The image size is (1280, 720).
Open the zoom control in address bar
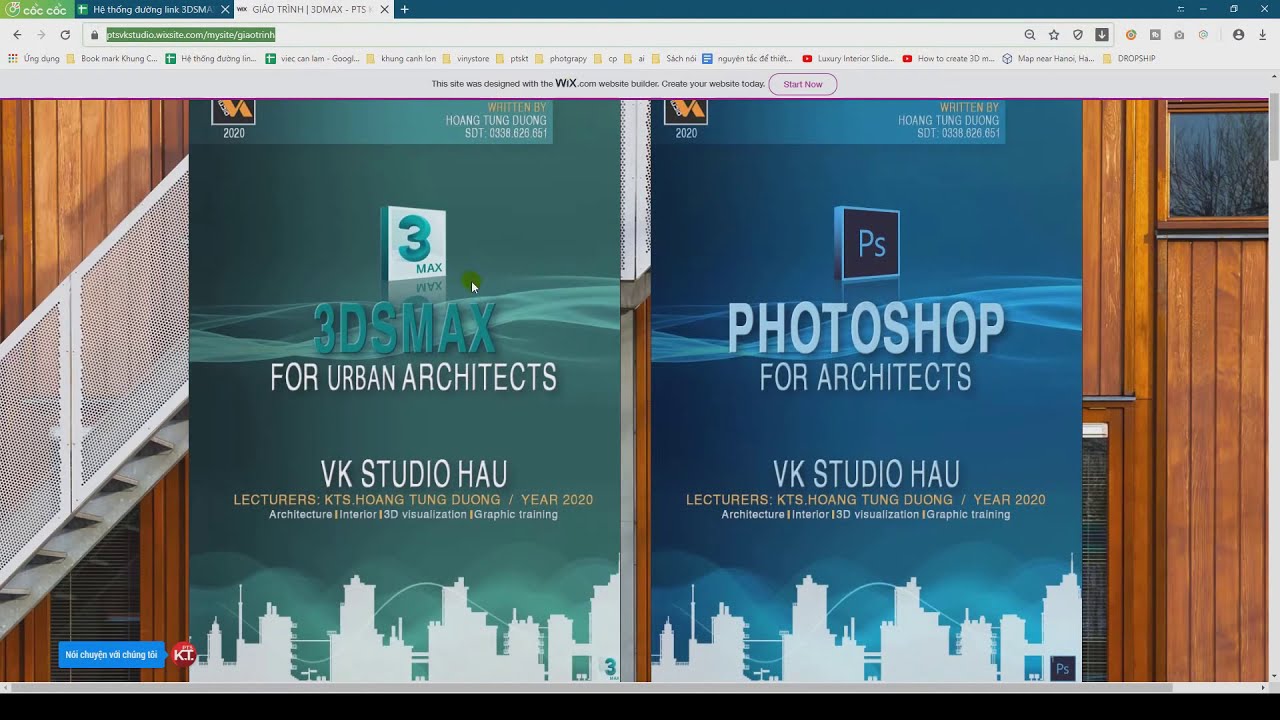pyautogui.click(x=1030, y=34)
